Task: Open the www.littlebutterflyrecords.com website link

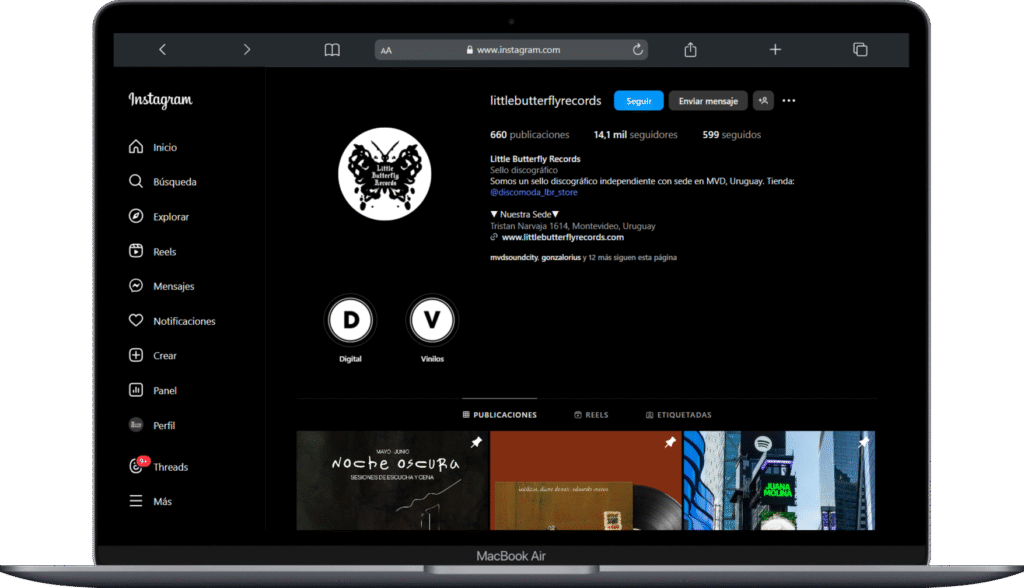Action: 563,237
